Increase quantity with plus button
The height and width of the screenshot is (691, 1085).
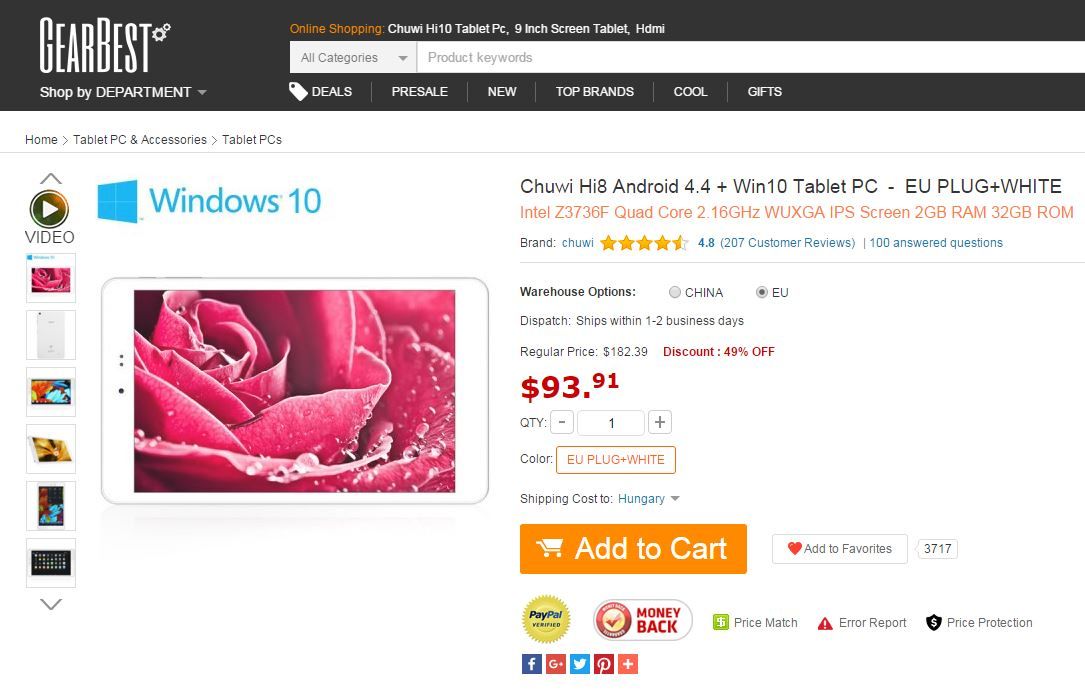[x=660, y=422]
